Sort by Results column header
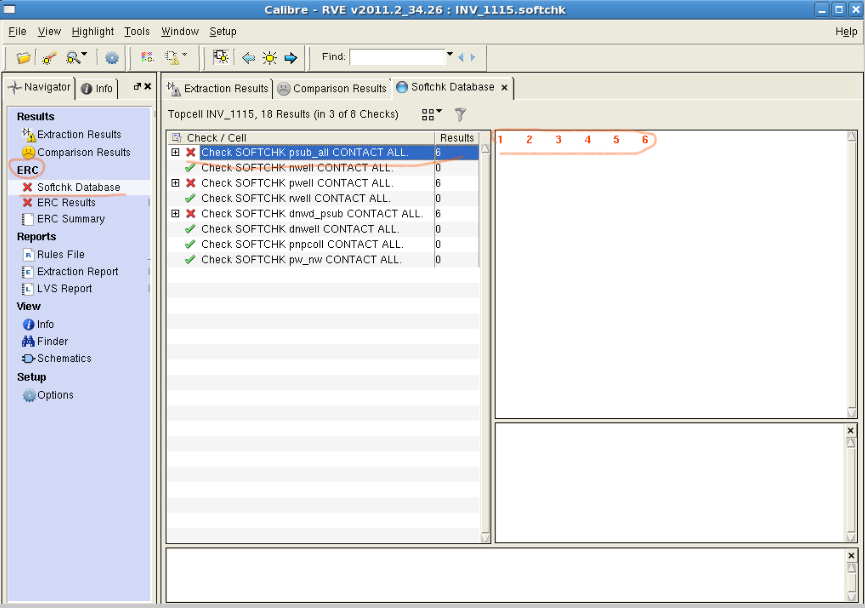Image resolution: width=865 pixels, height=608 pixels. pyautogui.click(x=457, y=137)
